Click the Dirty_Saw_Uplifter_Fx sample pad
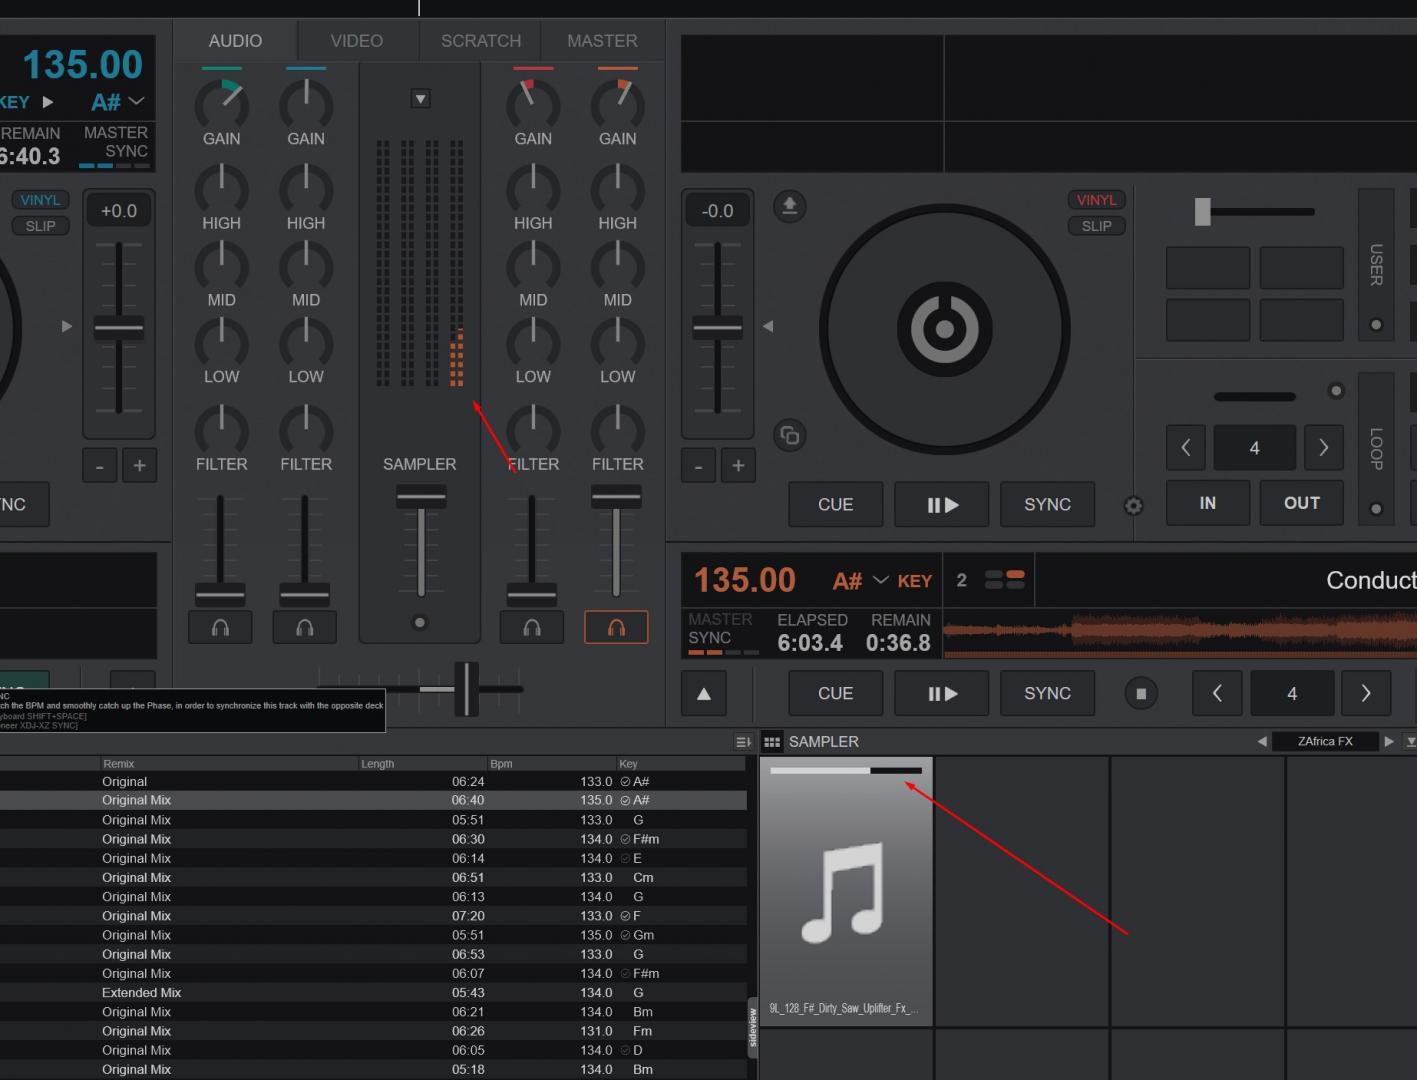Screen dimensions: 1417x1080 pos(846,891)
